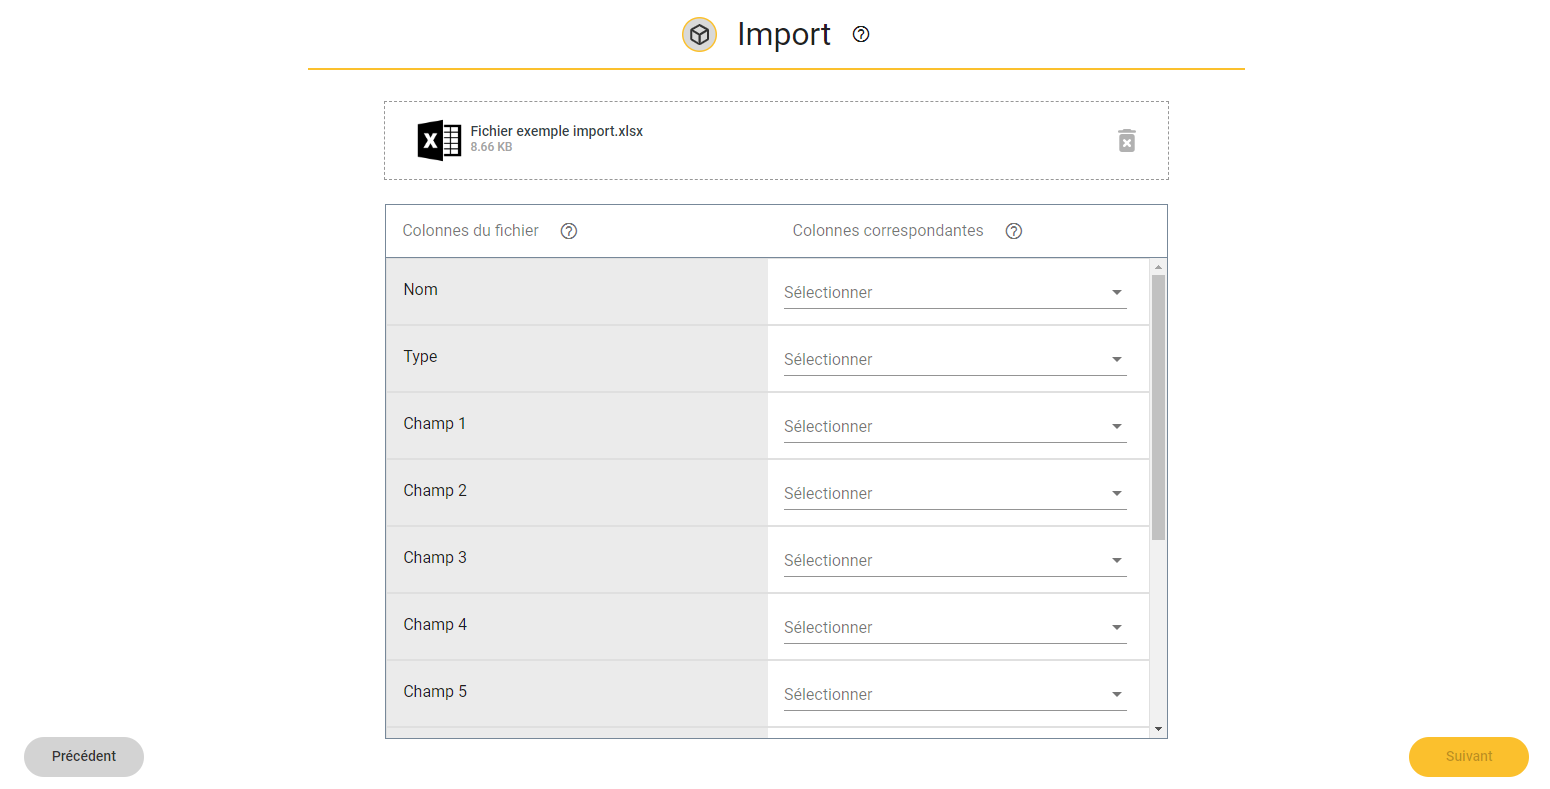Open the Sélectionner dropdown for Champ 1
The height and width of the screenshot is (789, 1550).
point(955,426)
